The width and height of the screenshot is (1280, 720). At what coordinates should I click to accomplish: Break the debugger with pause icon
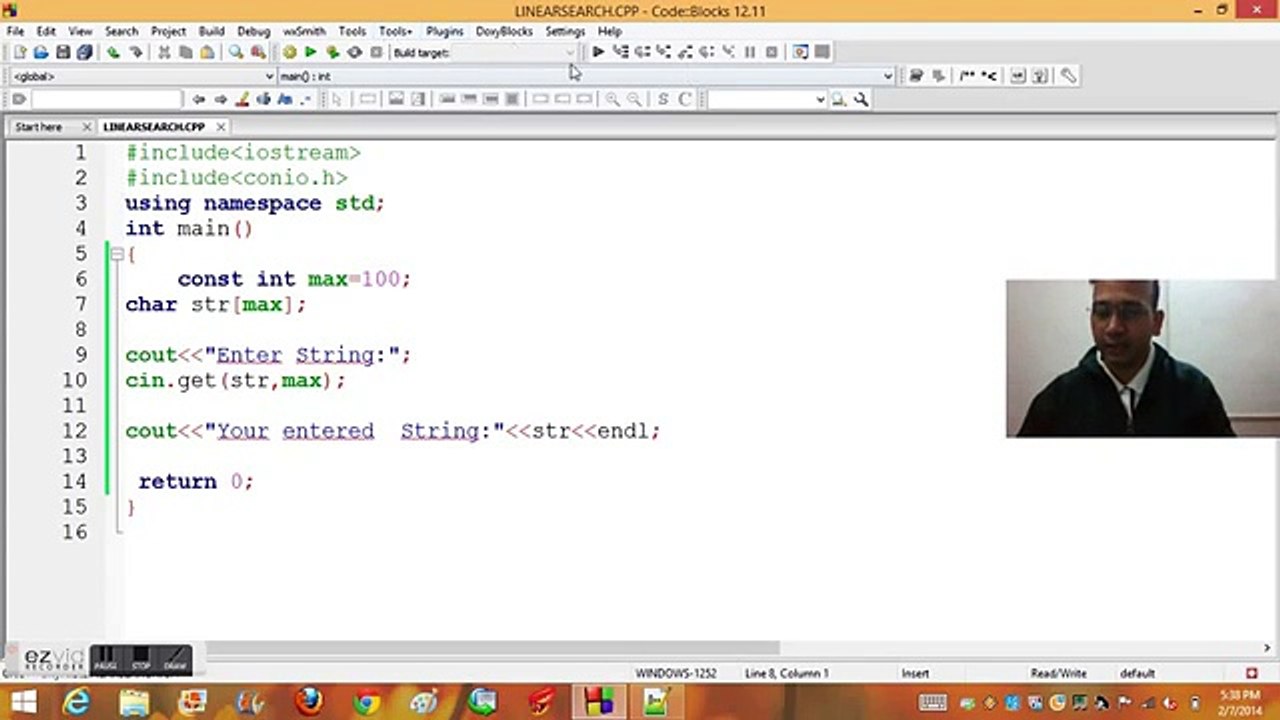click(x=750, y=52)
